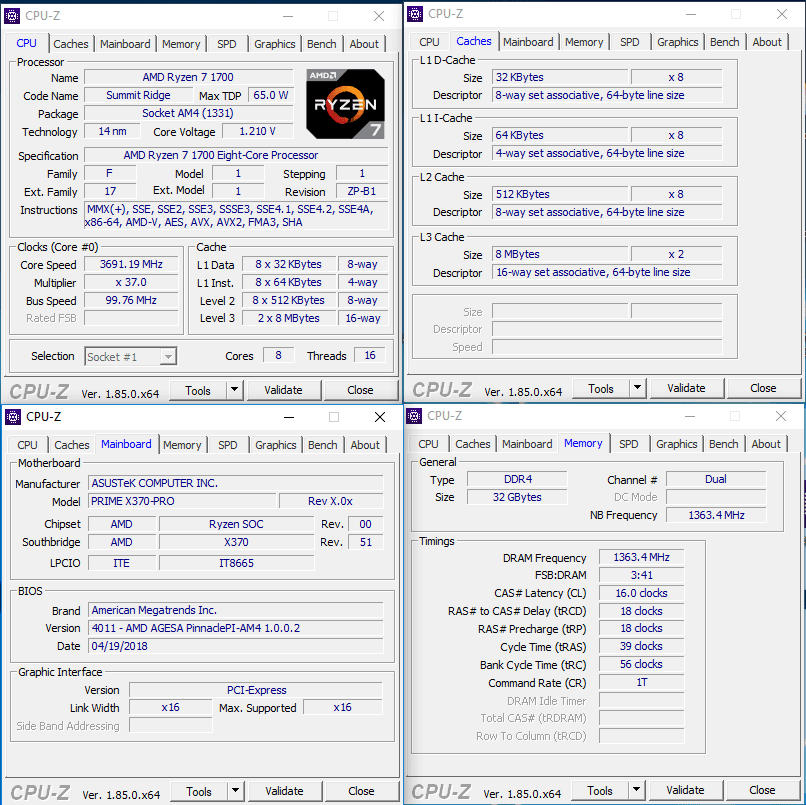Screen dimensions: 806x805
Task: Switch to Caches tab in the CPU window
Action: click(71, 44)
